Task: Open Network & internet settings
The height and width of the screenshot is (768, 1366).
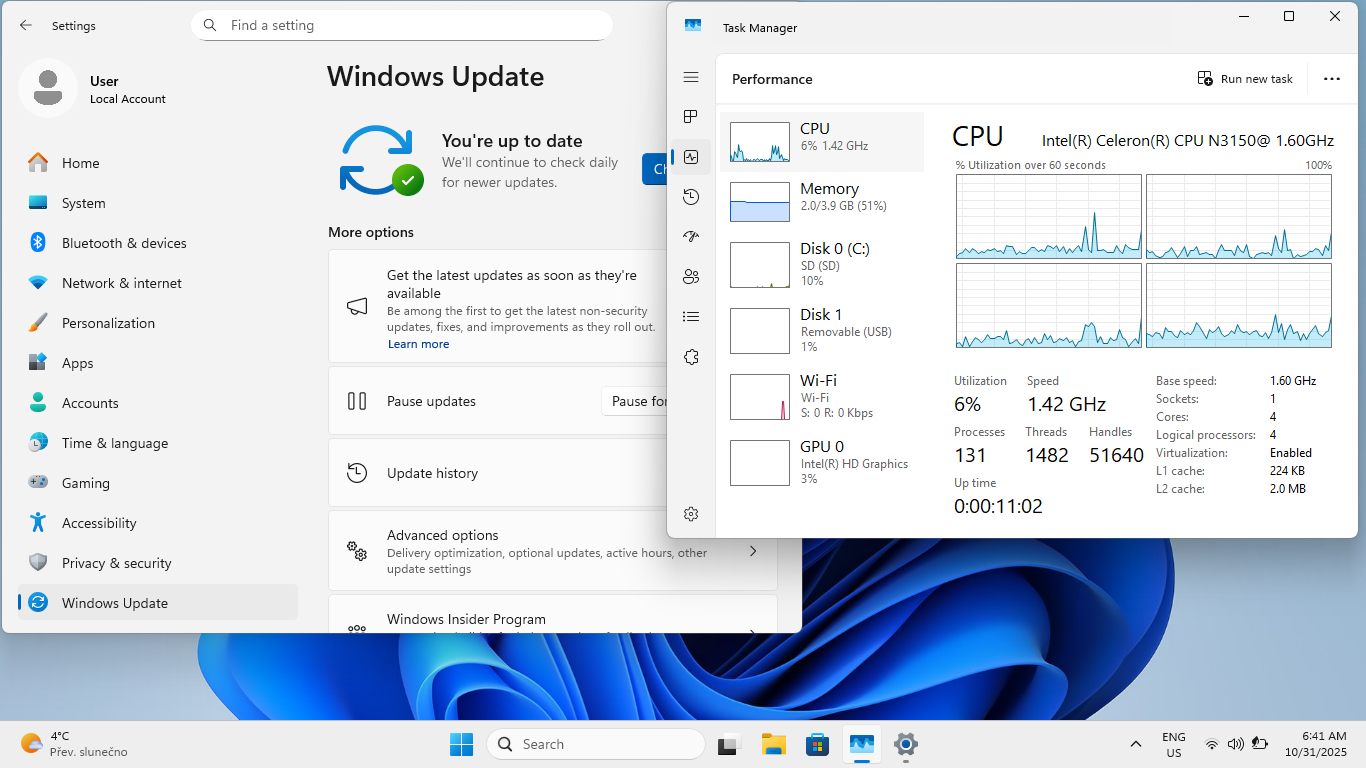Action: point(158,283)
